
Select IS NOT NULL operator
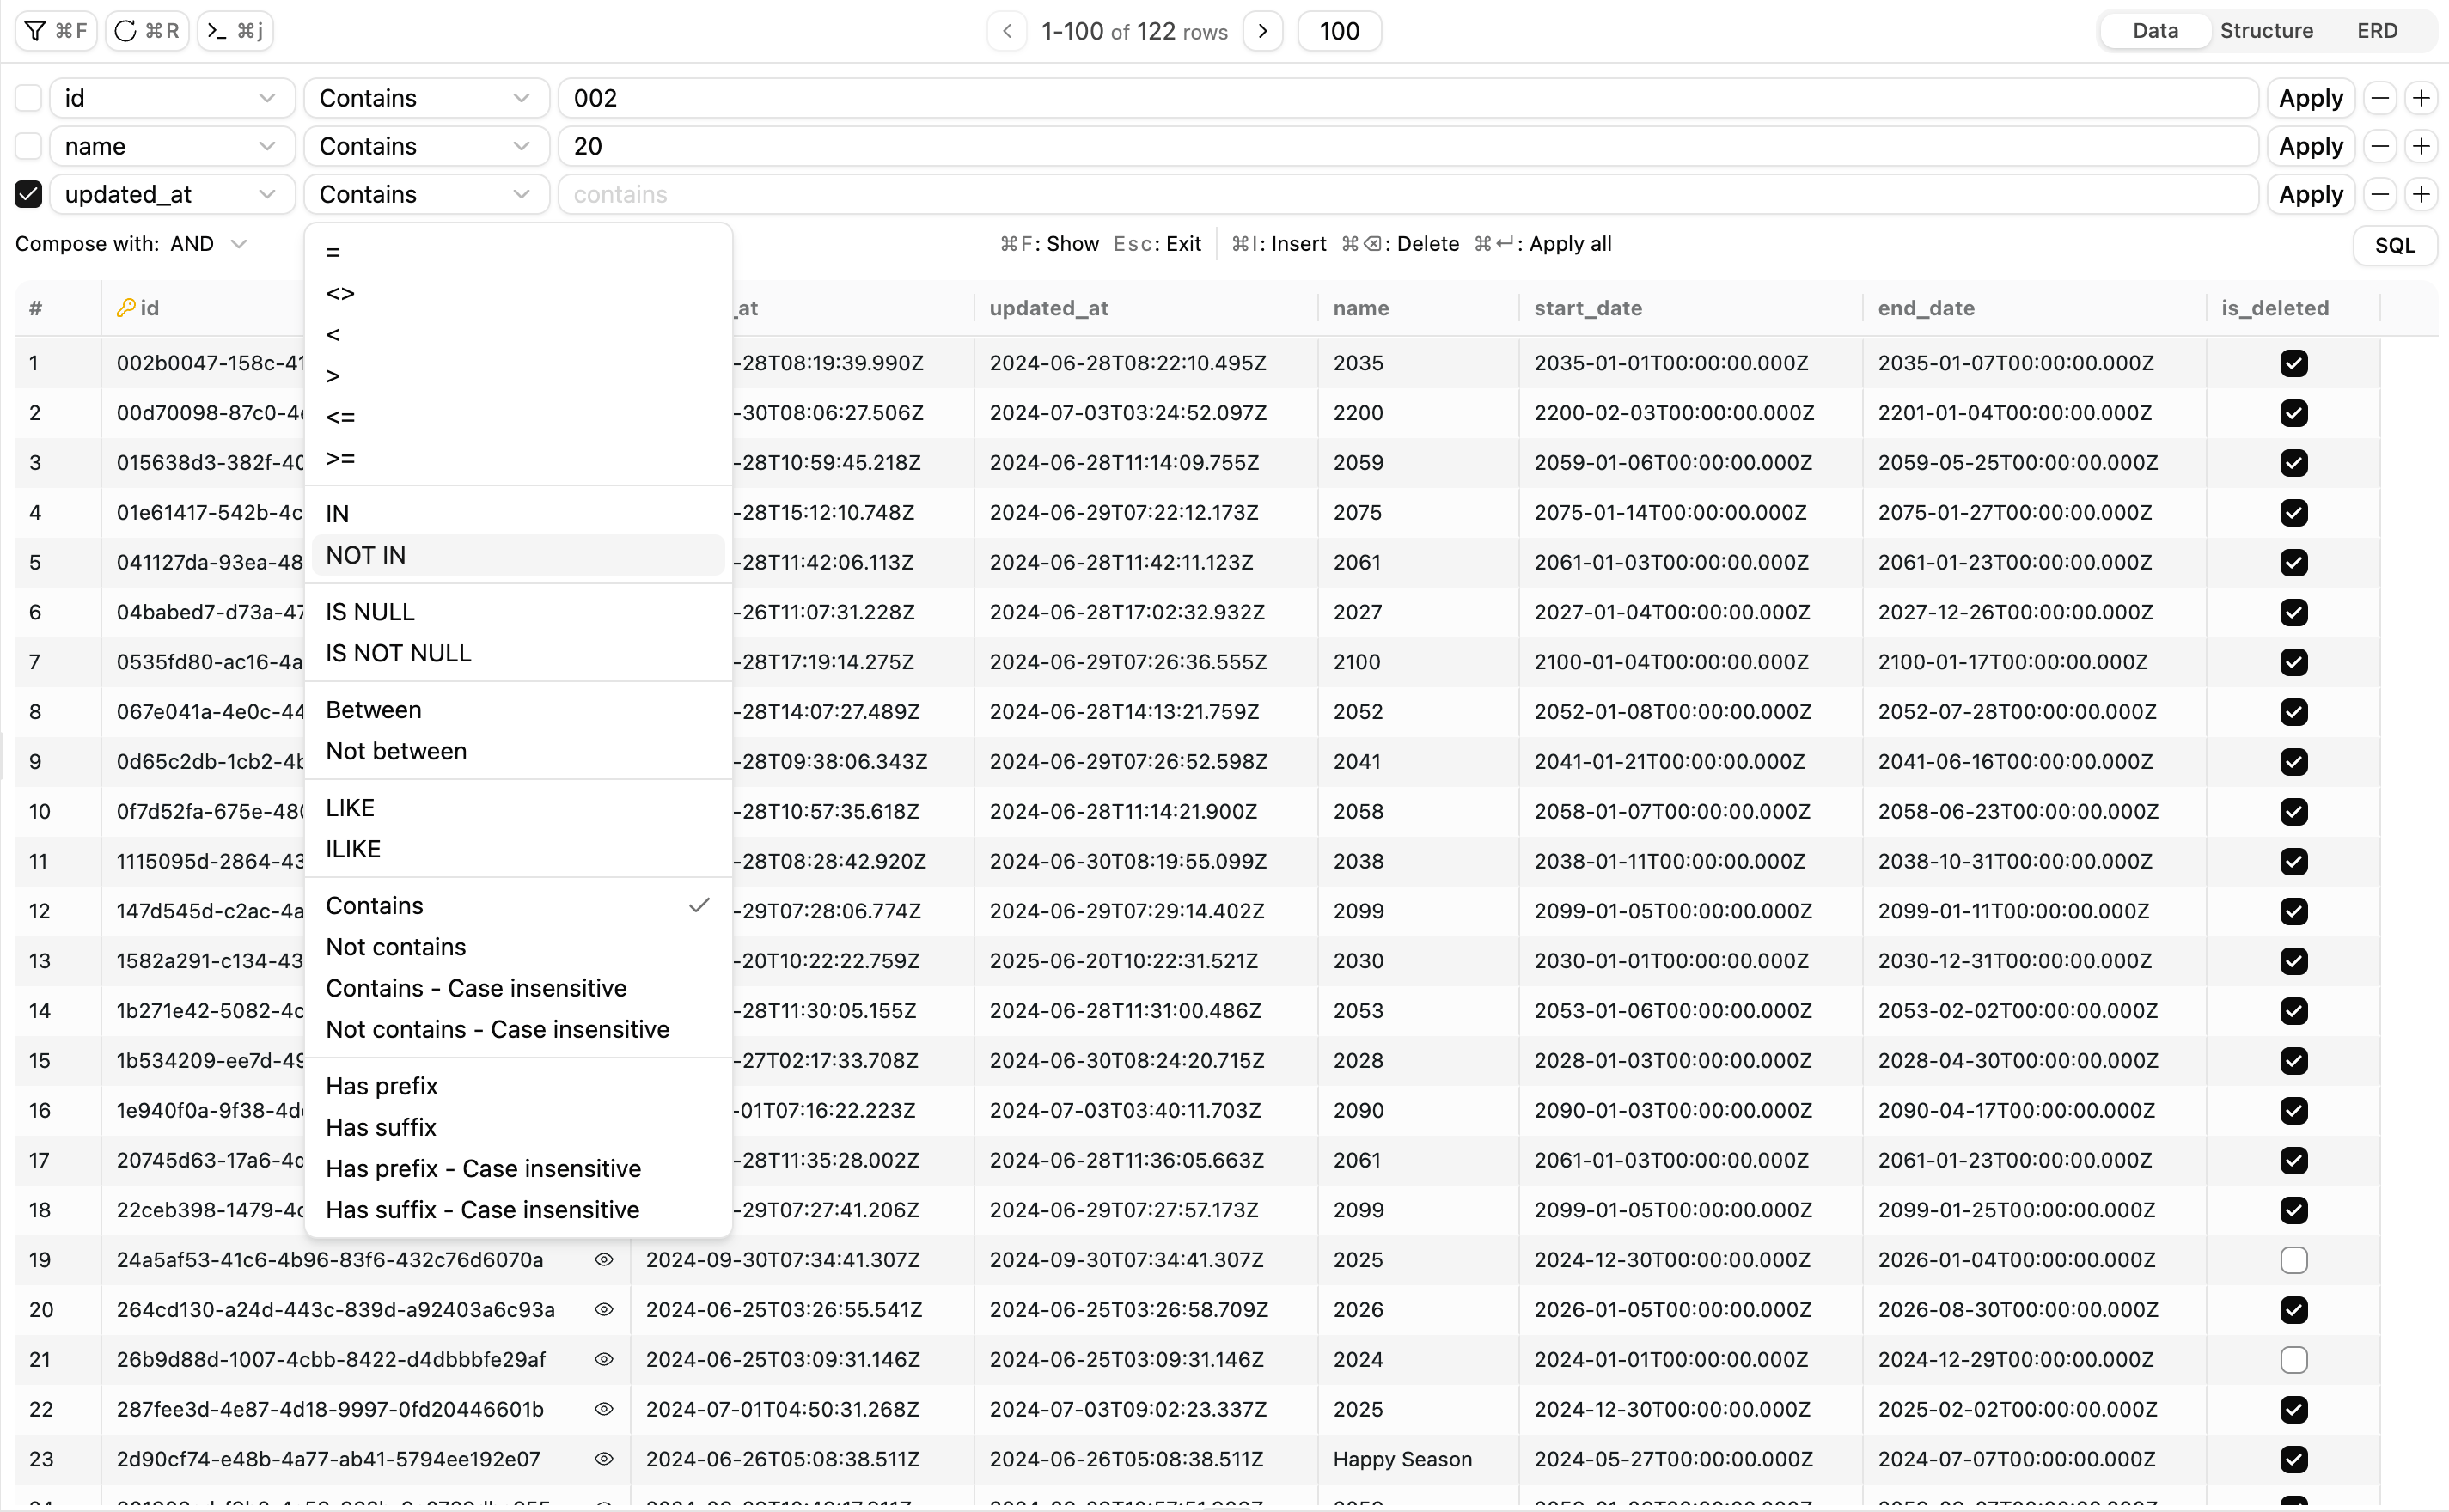[x=398, y=653]
